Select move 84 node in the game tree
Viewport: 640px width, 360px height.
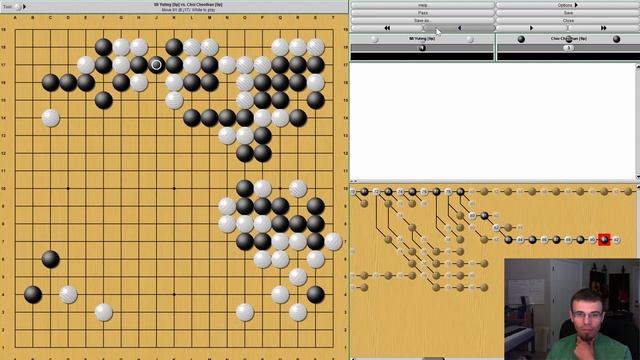coord(520,240)
